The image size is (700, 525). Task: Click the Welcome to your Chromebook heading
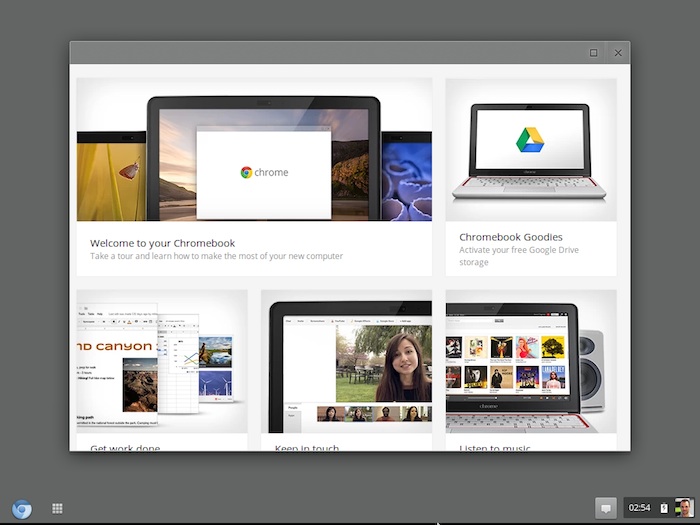[x=162, y=243]
